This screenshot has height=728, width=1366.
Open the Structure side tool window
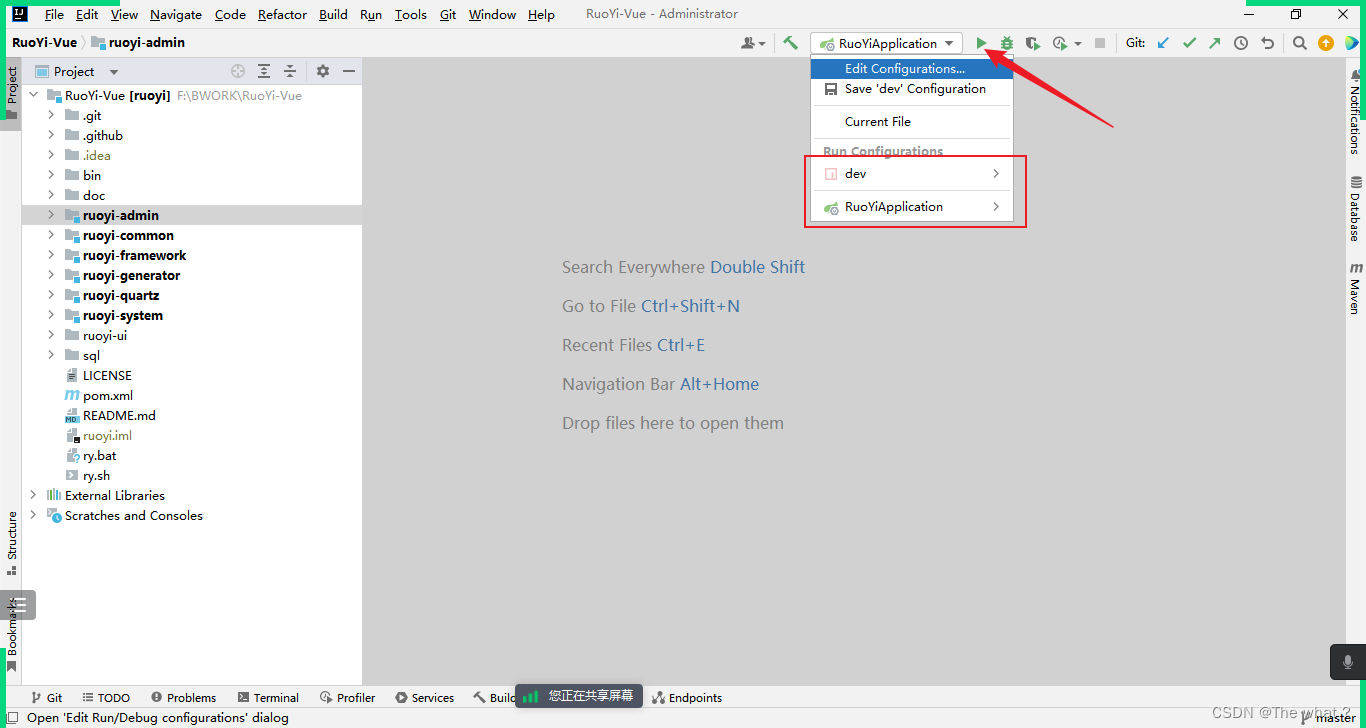[x=12, y=542]
